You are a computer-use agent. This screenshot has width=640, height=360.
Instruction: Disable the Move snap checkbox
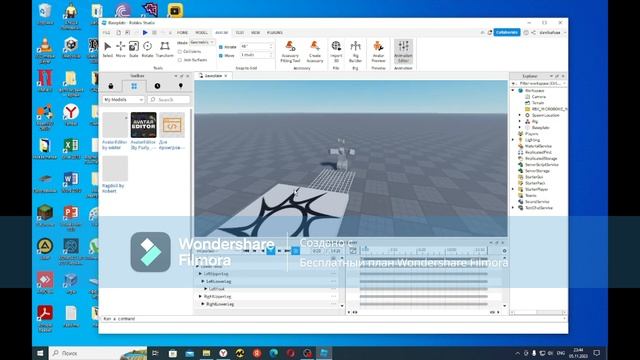(221, 55)
